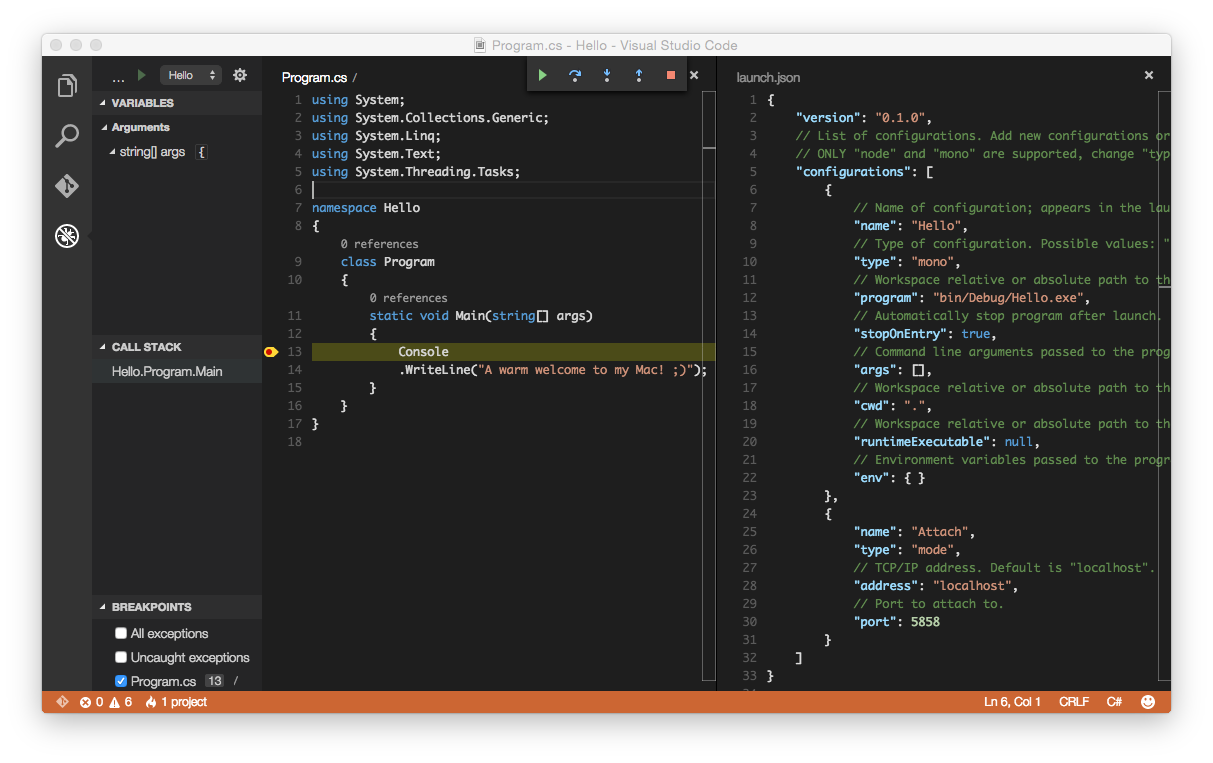Click the macOS red close window button

[x=56, y=45]
